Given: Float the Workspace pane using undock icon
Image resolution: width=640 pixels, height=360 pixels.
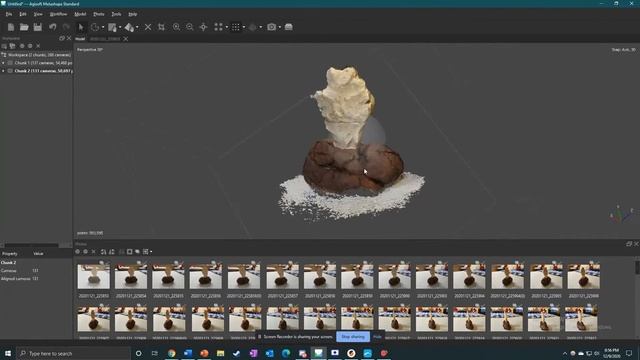Looking at the screenshot, I should [62, 38].
